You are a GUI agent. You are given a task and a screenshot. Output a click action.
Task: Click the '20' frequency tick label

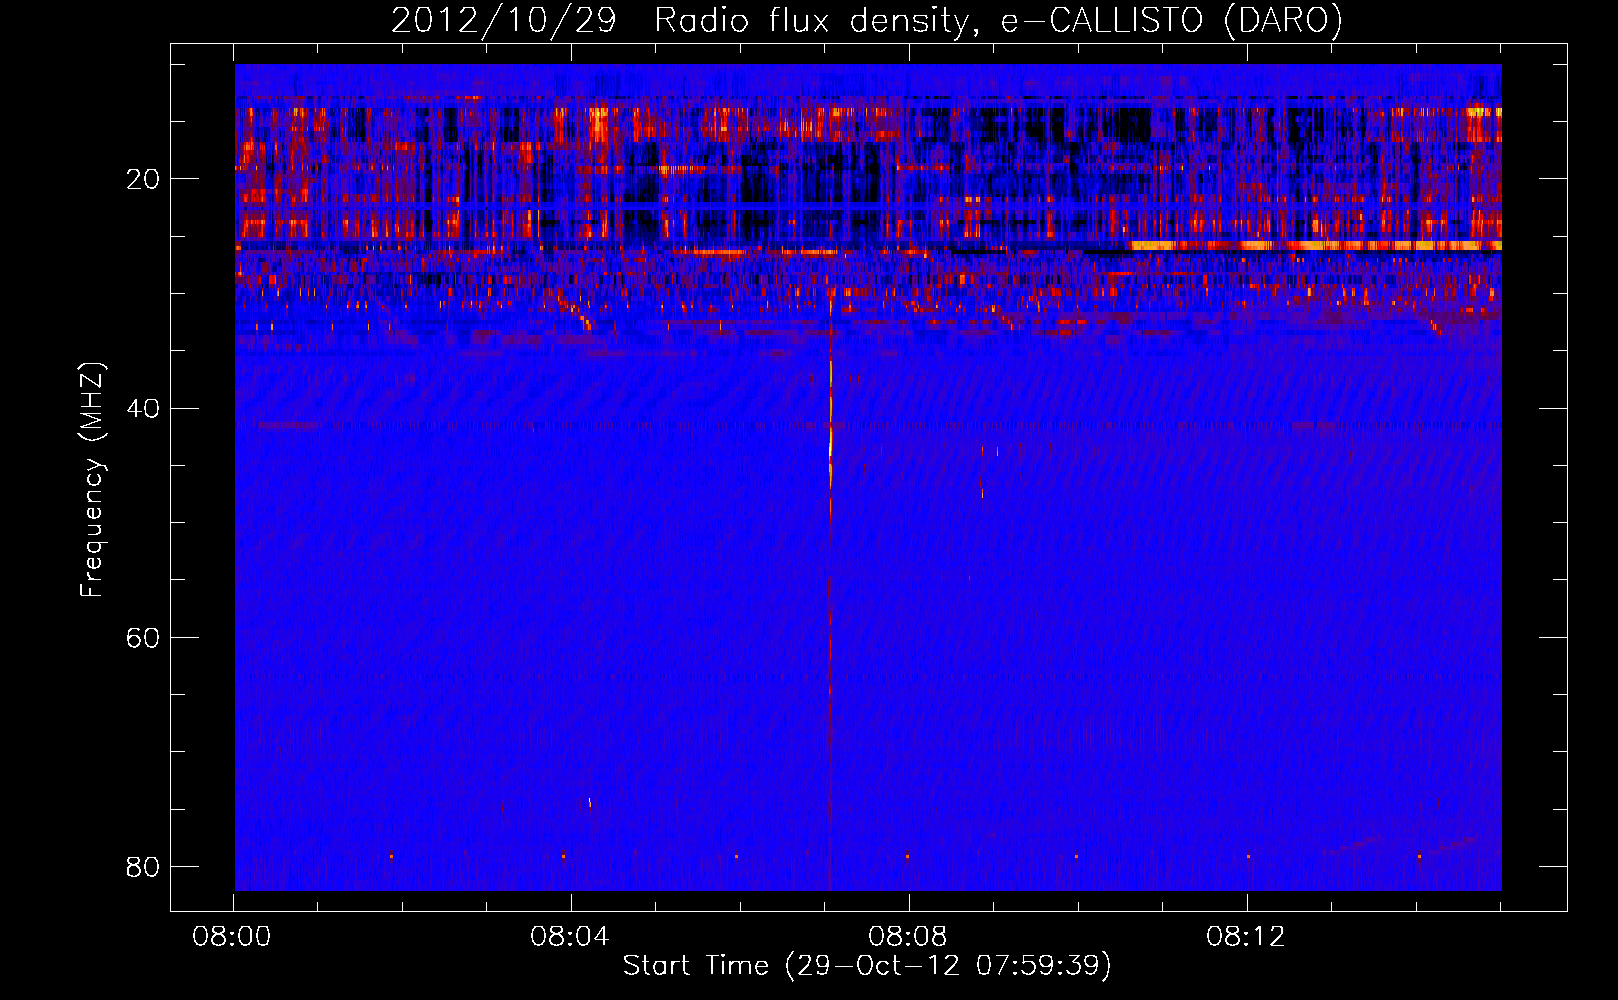point(143,179)
